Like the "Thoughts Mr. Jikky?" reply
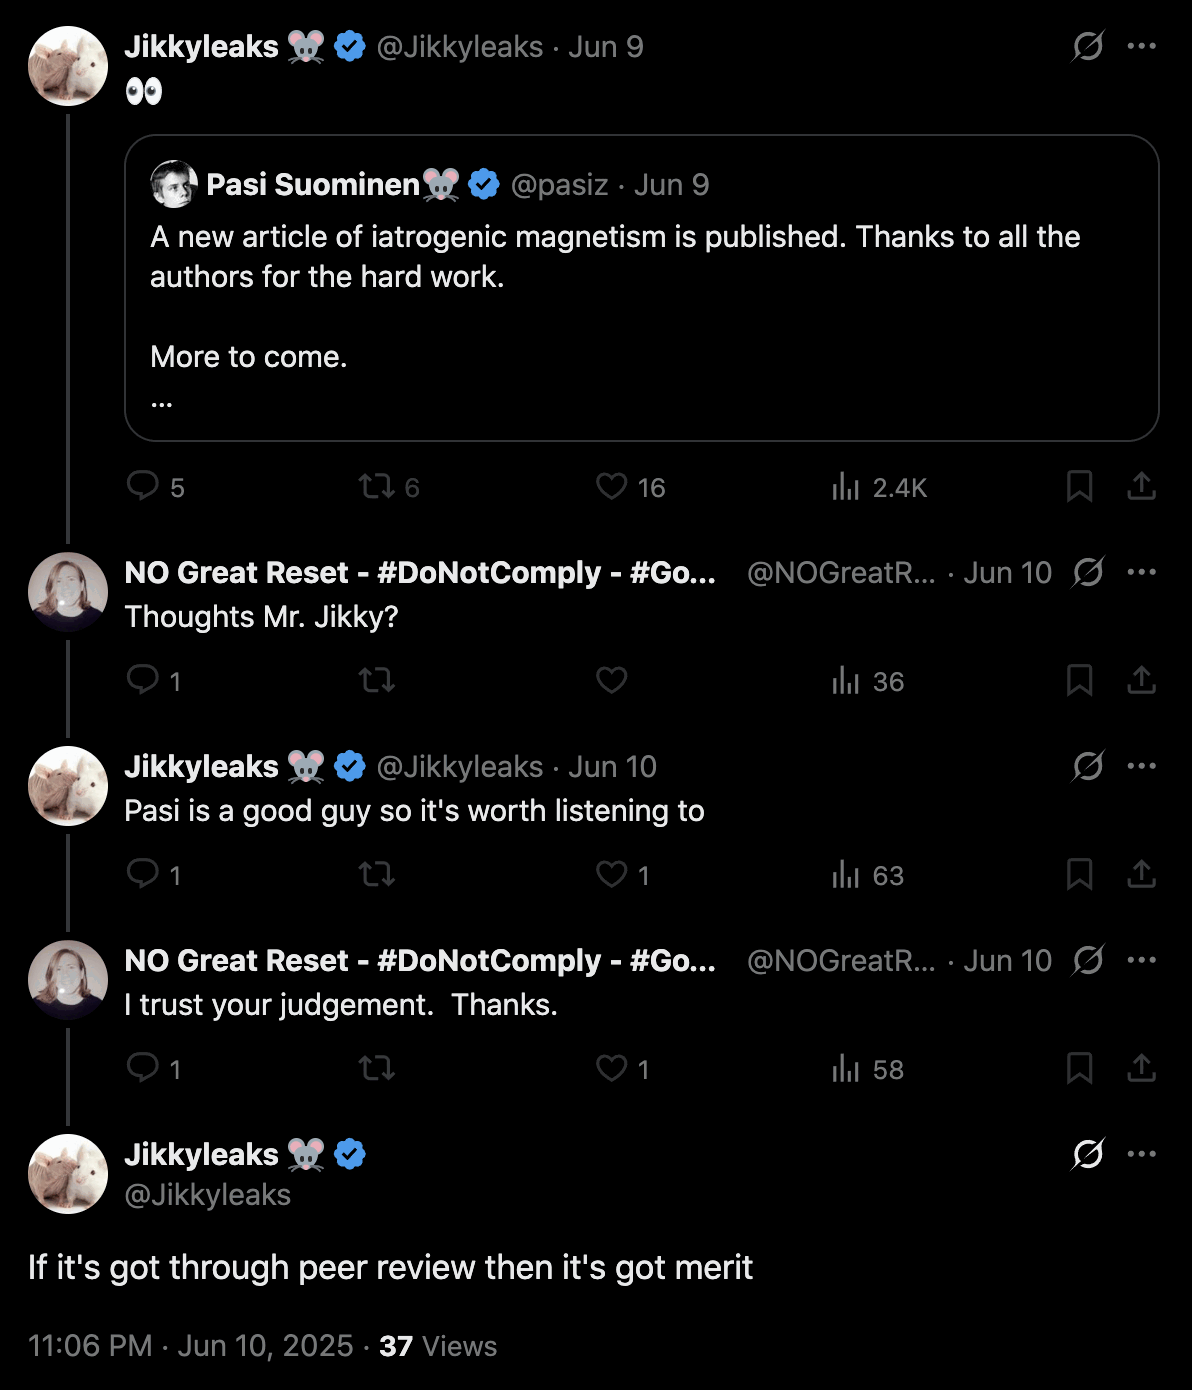 [x=611, y=681]
